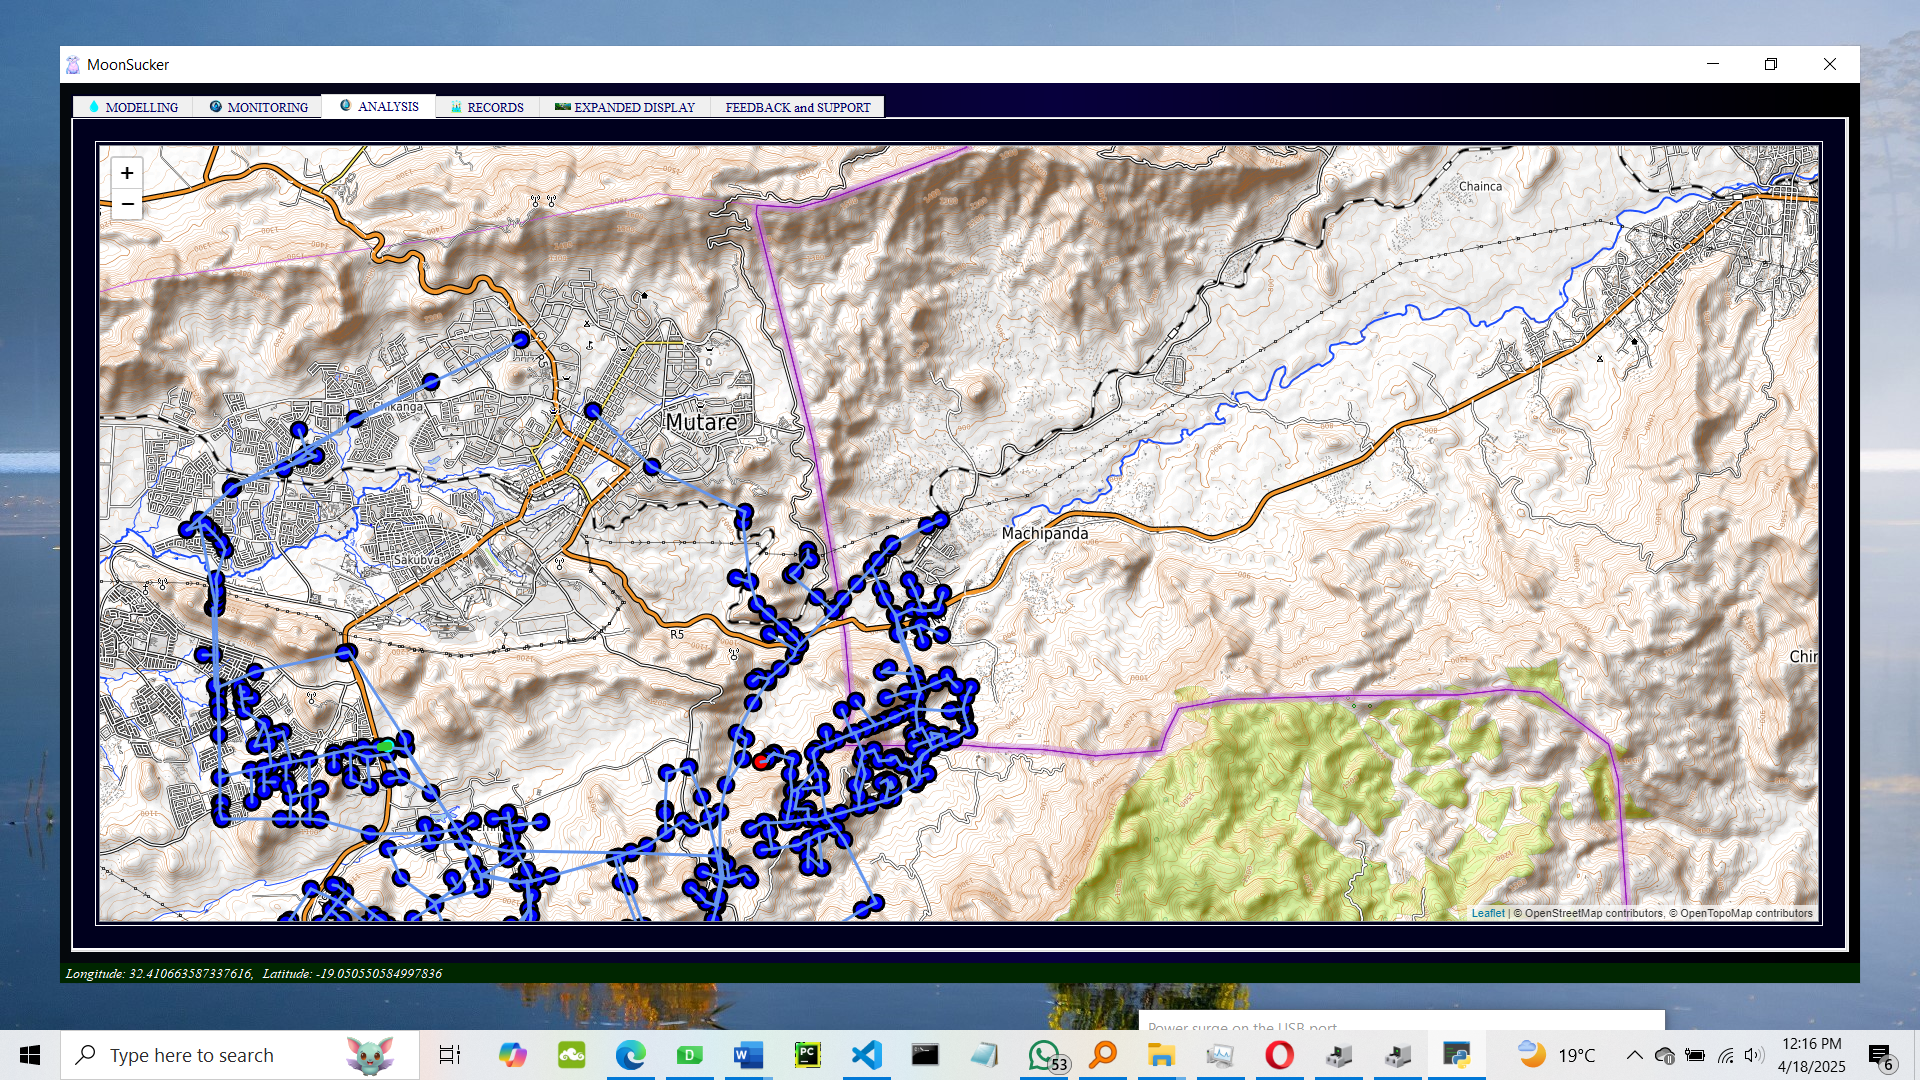Viewport: 1920px width, 1080px height.
Task: Open WhatsApp from the taskbar
Action: 1044,1054
